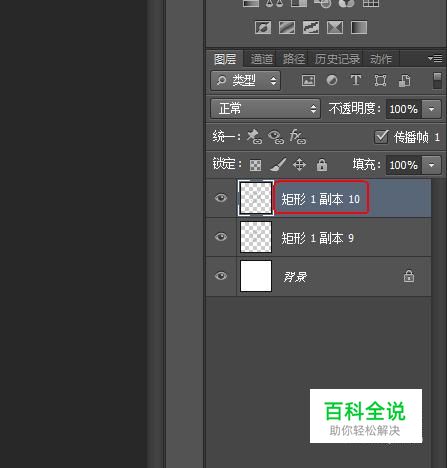Screen dimensions: 447x468
Task: Click the 填充: label
Action: (366, 164)
